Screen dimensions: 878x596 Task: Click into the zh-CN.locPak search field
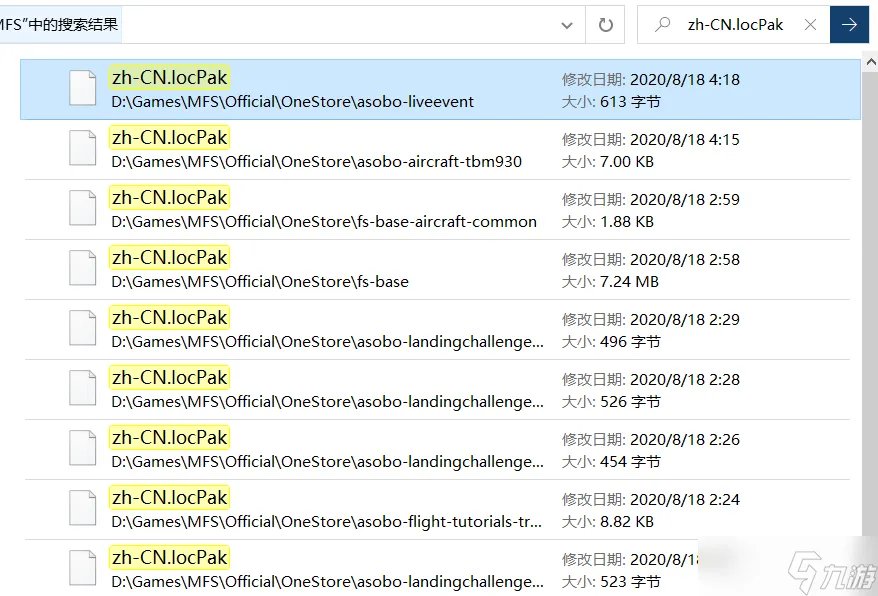[738, 25]
